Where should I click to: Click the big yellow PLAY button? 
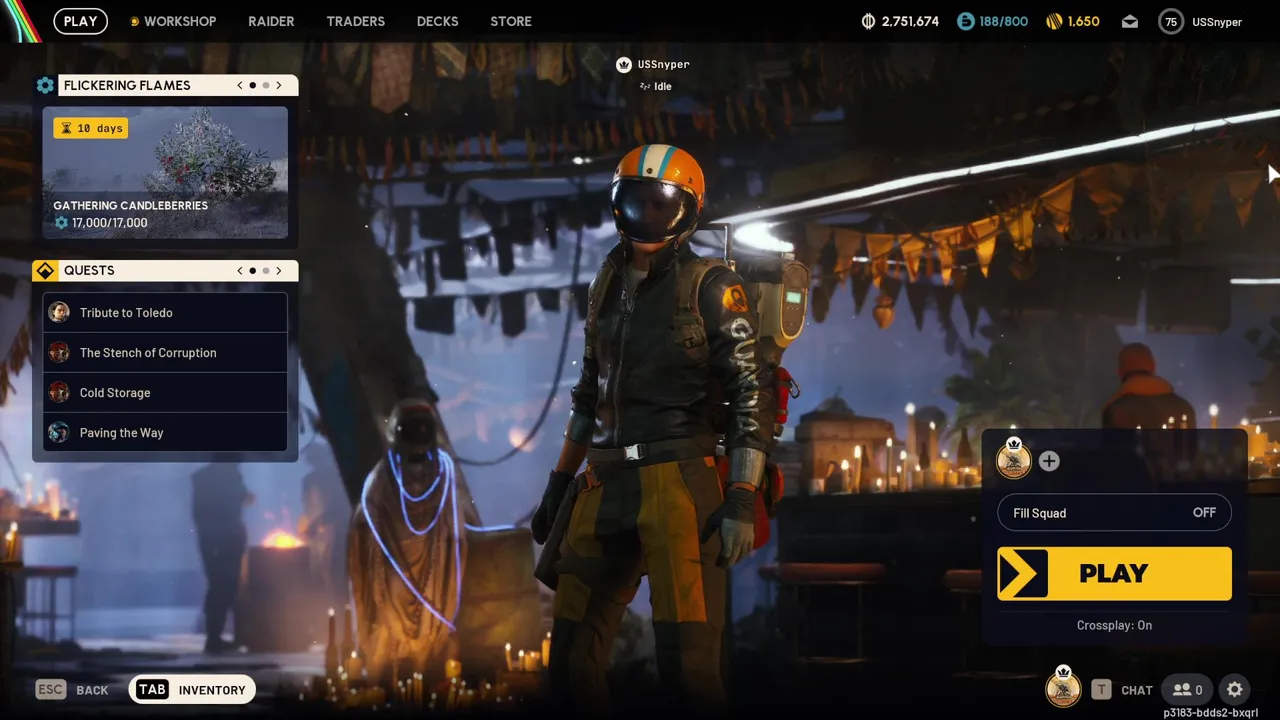pos(1114,573)
